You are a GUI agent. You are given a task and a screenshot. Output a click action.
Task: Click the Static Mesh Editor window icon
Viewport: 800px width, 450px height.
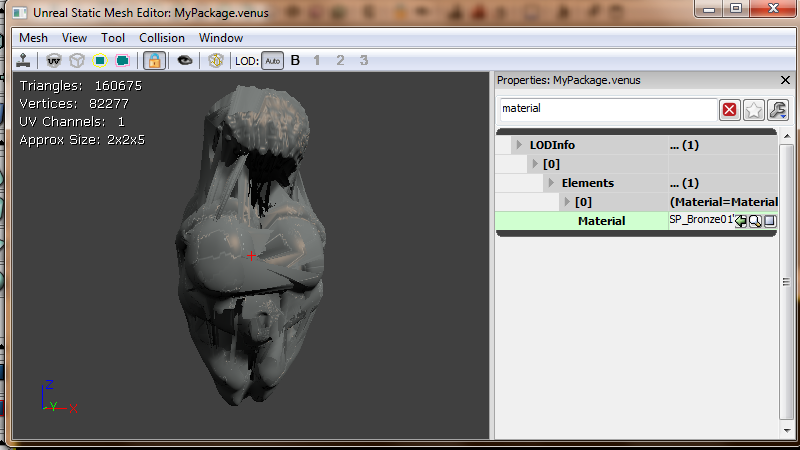point(20,13)
